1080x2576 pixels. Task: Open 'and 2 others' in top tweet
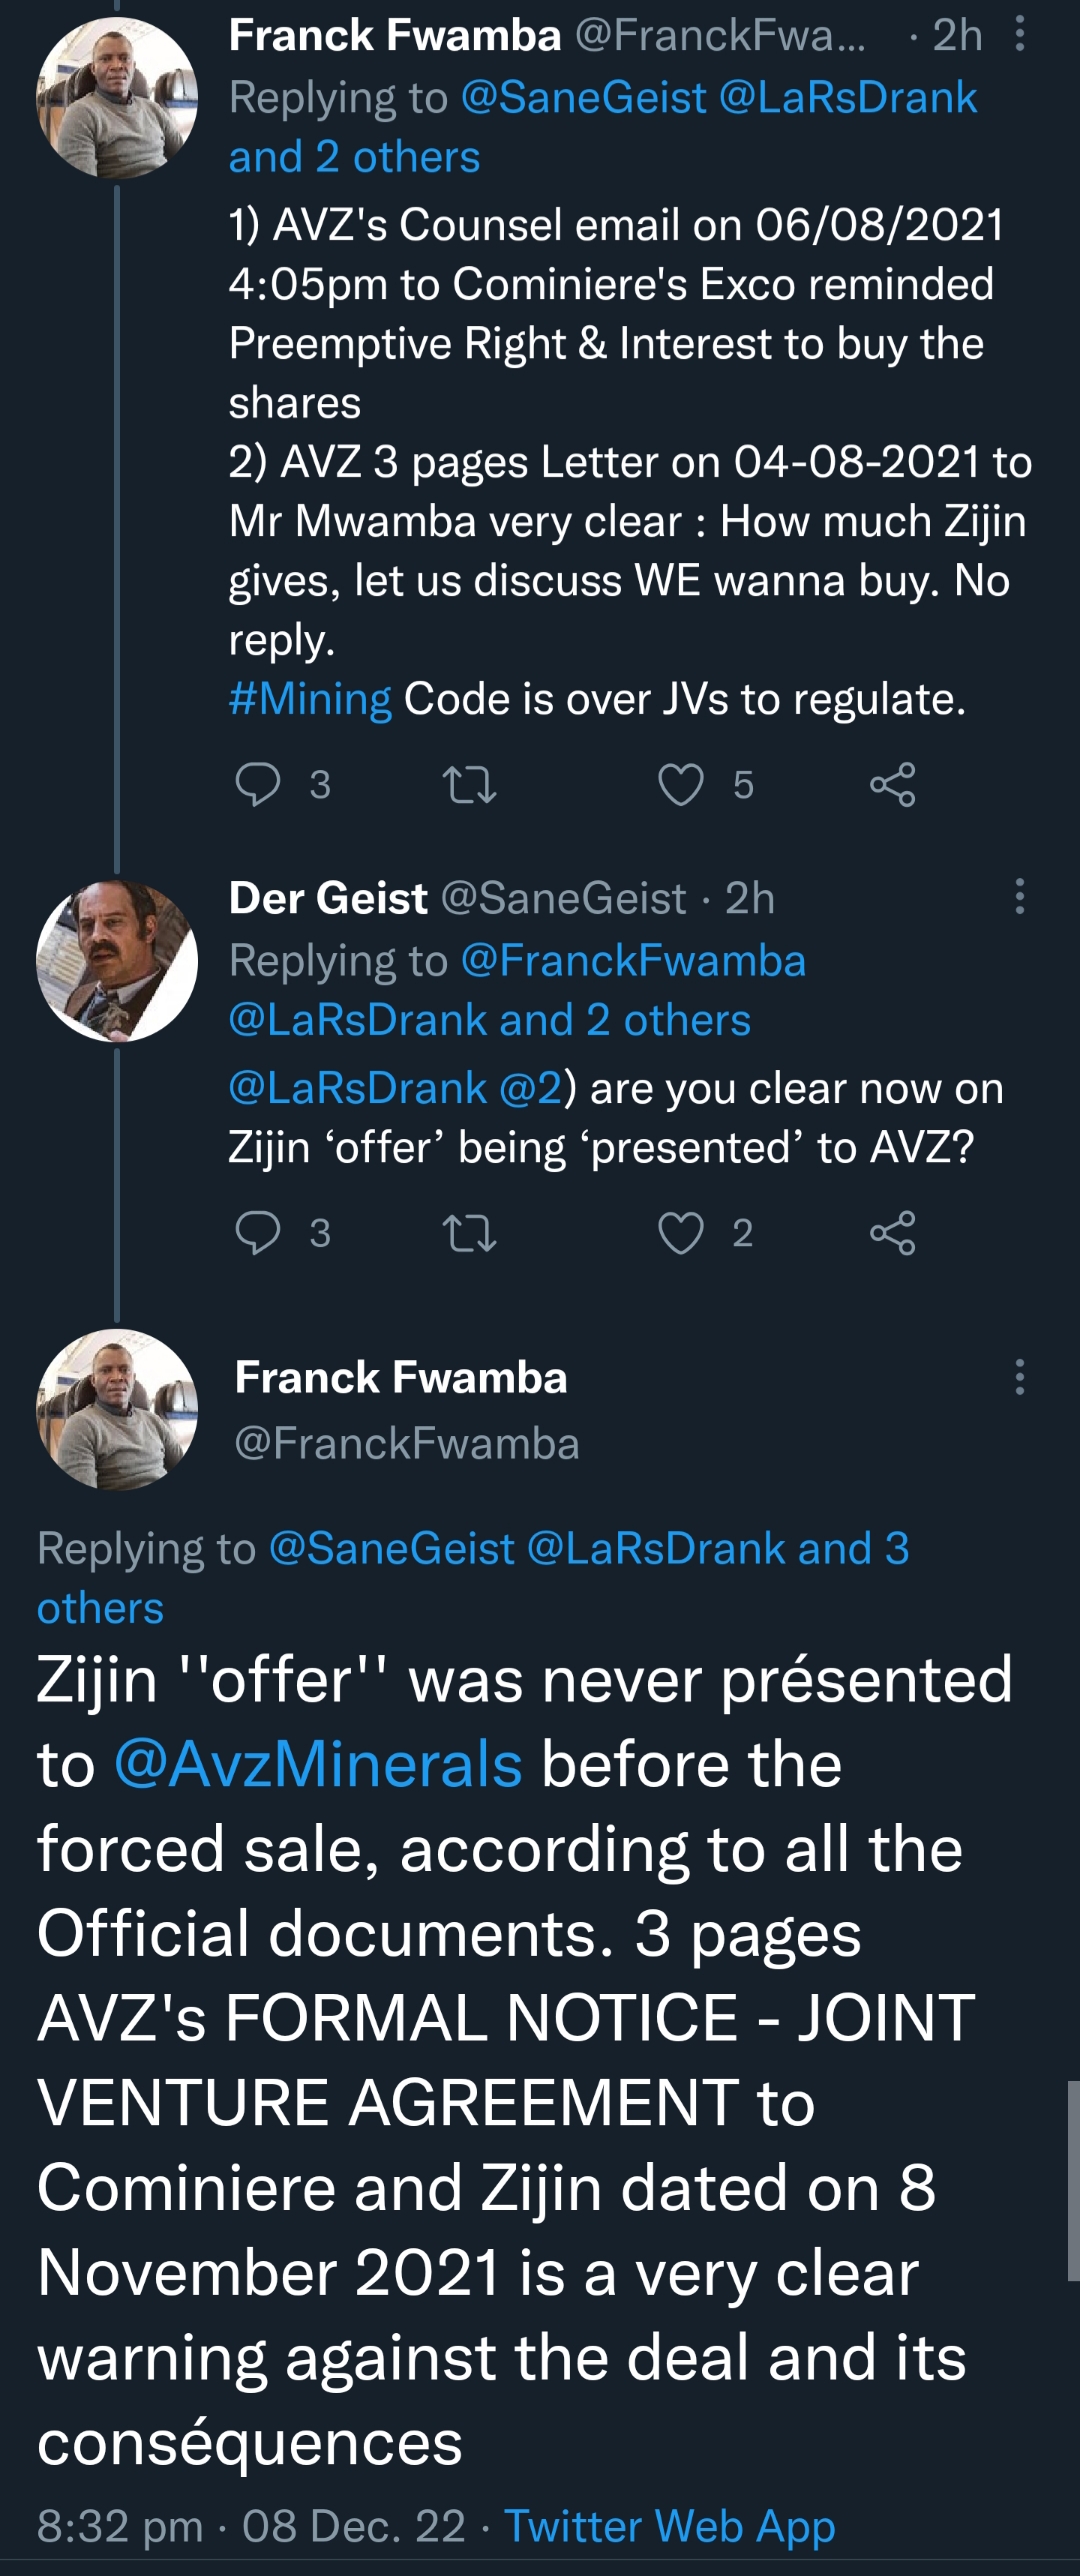coord(354,158)
